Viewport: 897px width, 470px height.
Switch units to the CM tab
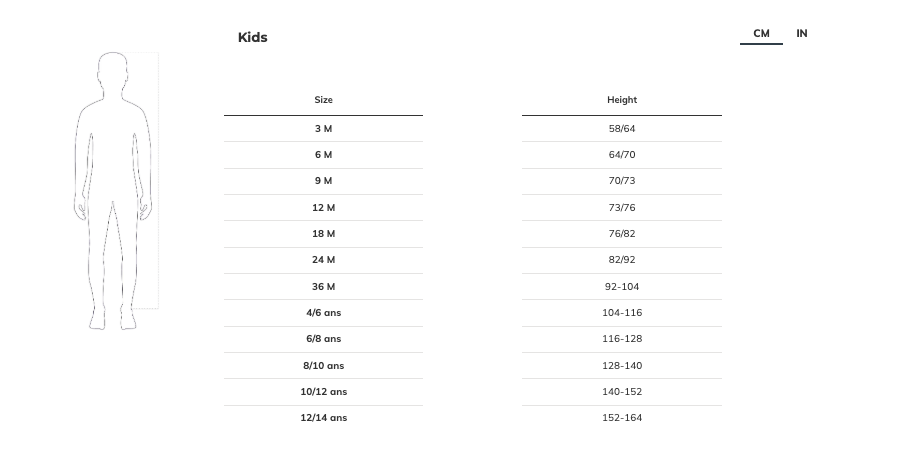pos(761,34)
